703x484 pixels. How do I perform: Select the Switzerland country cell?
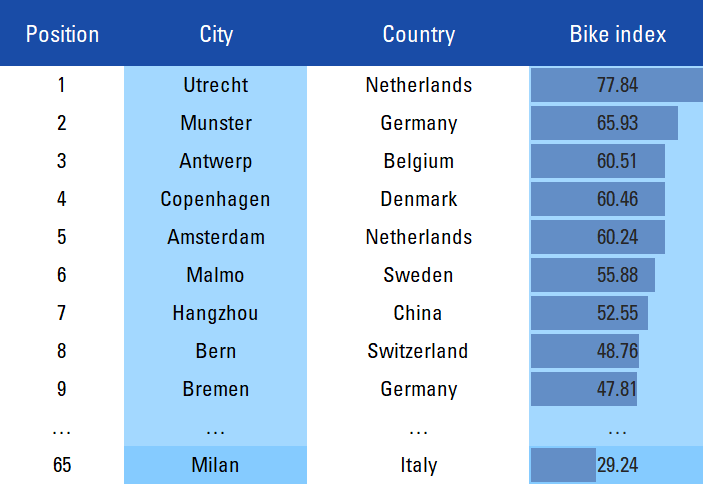point(418,351)
